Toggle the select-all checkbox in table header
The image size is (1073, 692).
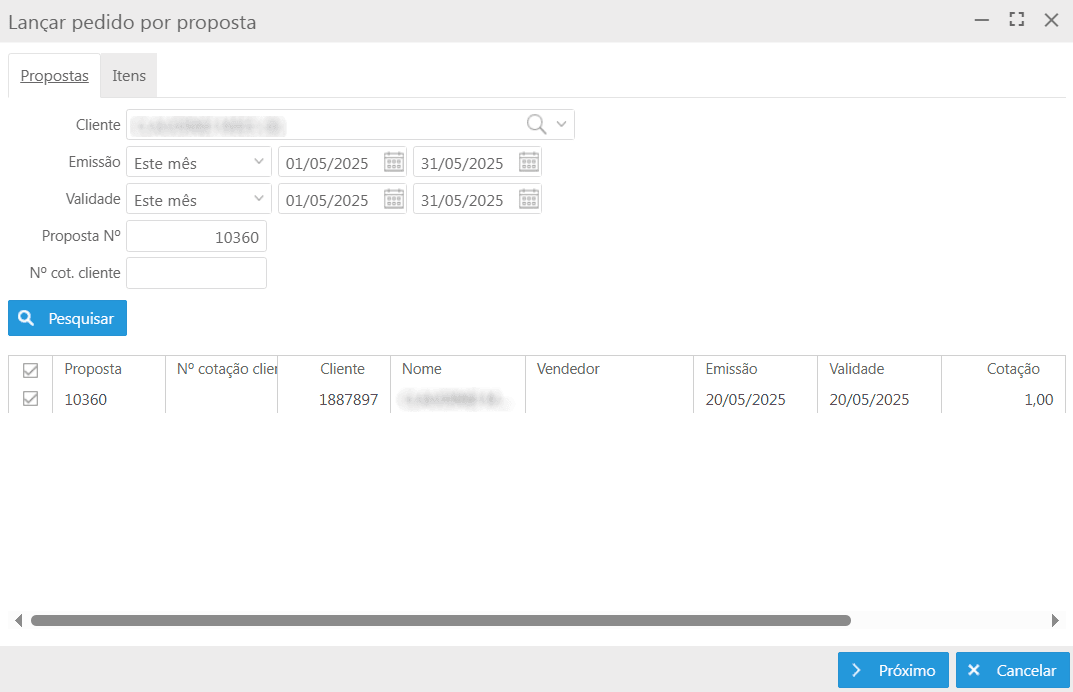(x=30, y=370)
